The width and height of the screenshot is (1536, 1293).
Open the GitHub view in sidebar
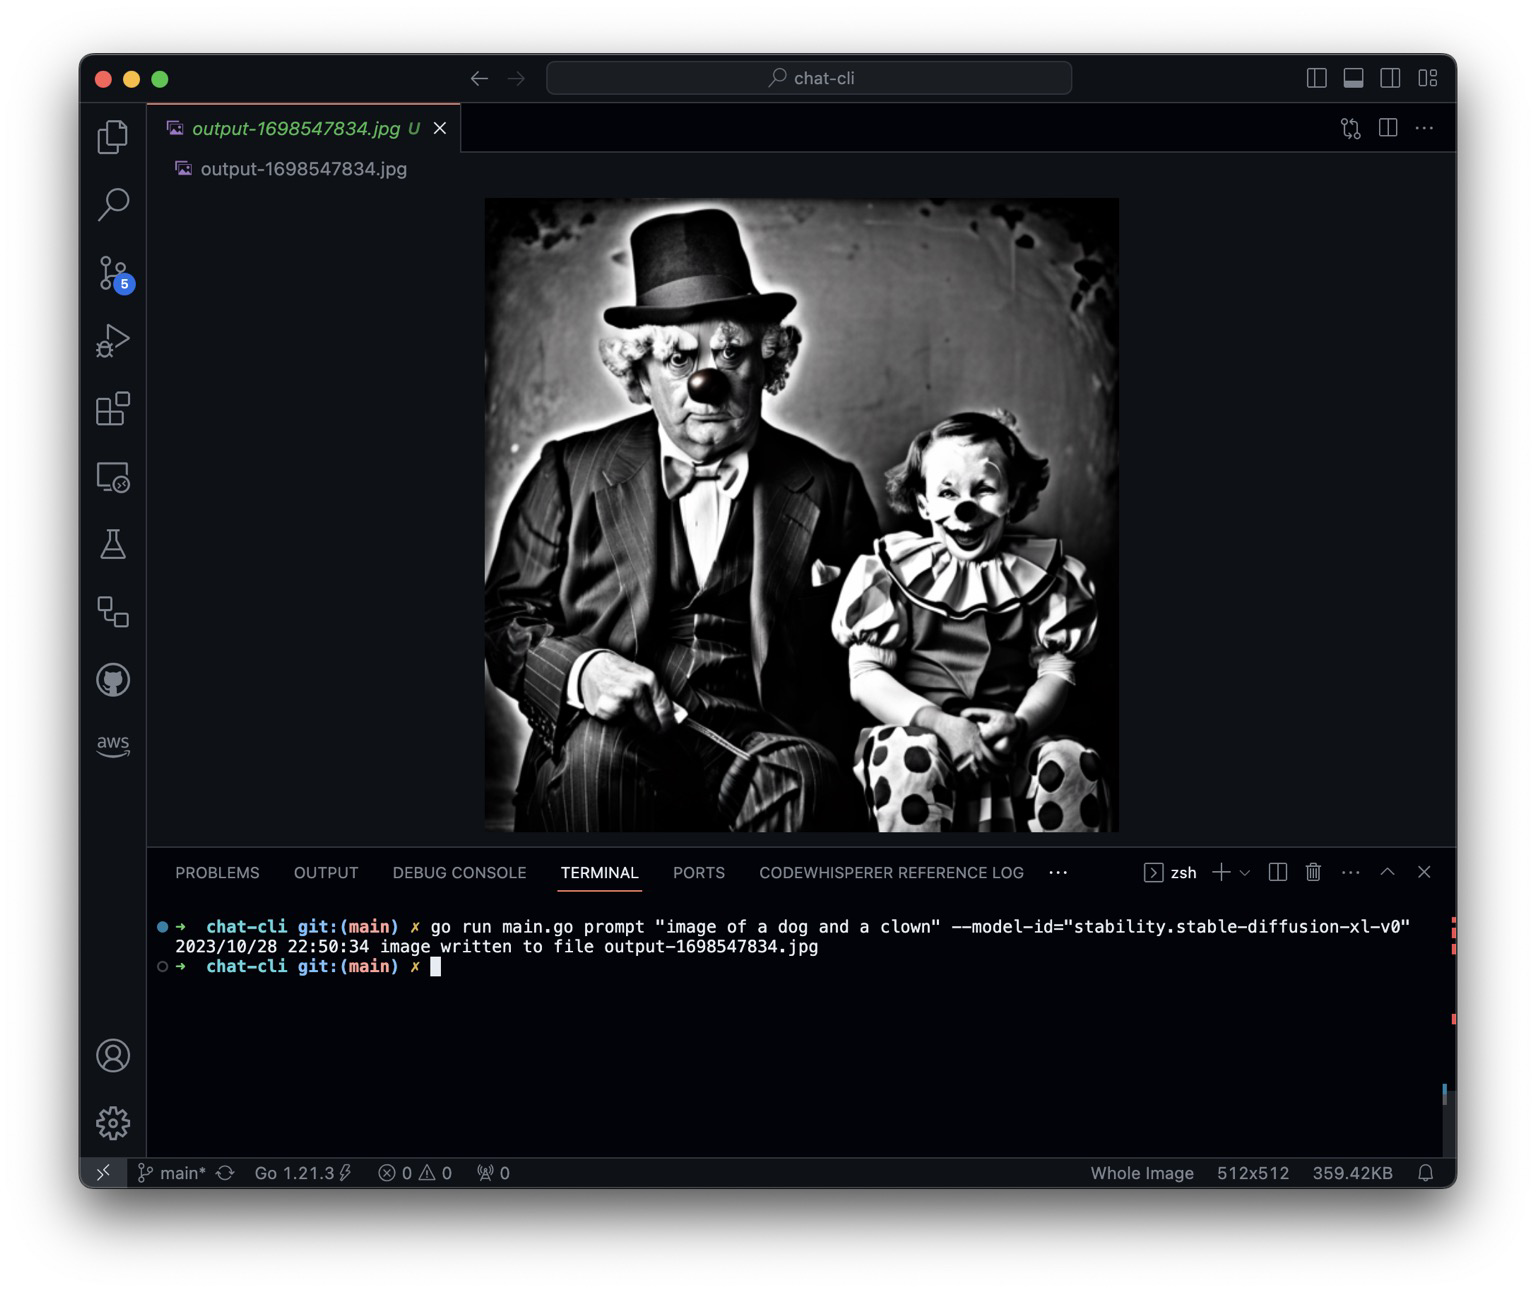tap(113, 680)
